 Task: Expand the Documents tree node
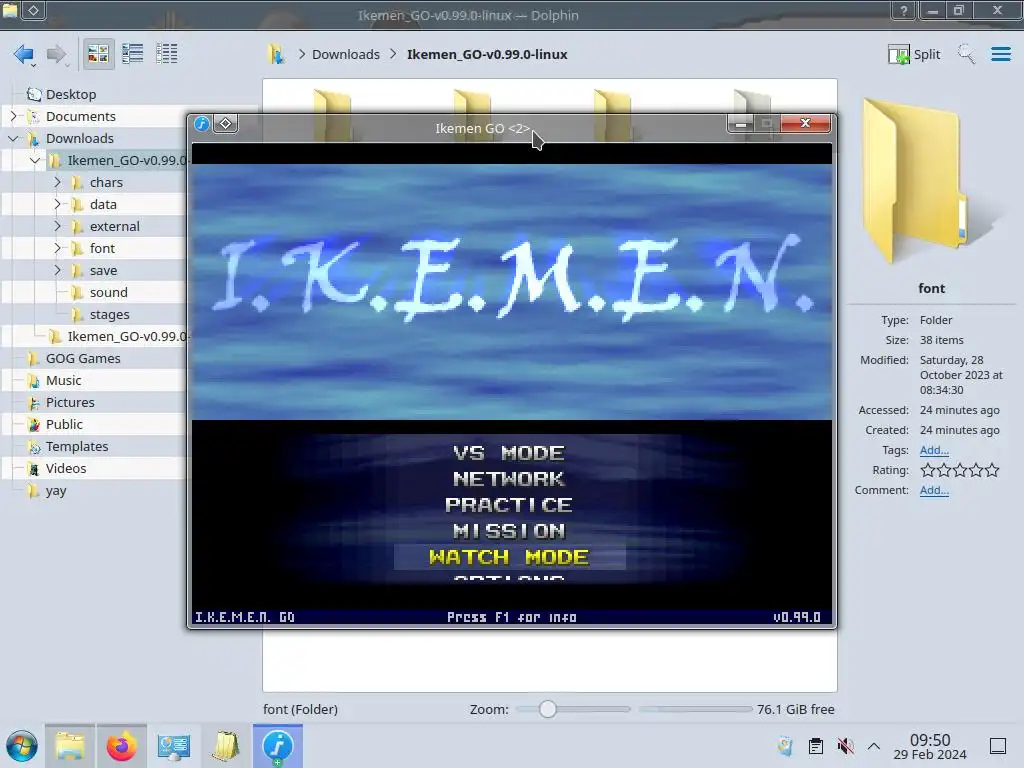pos(13,116)
